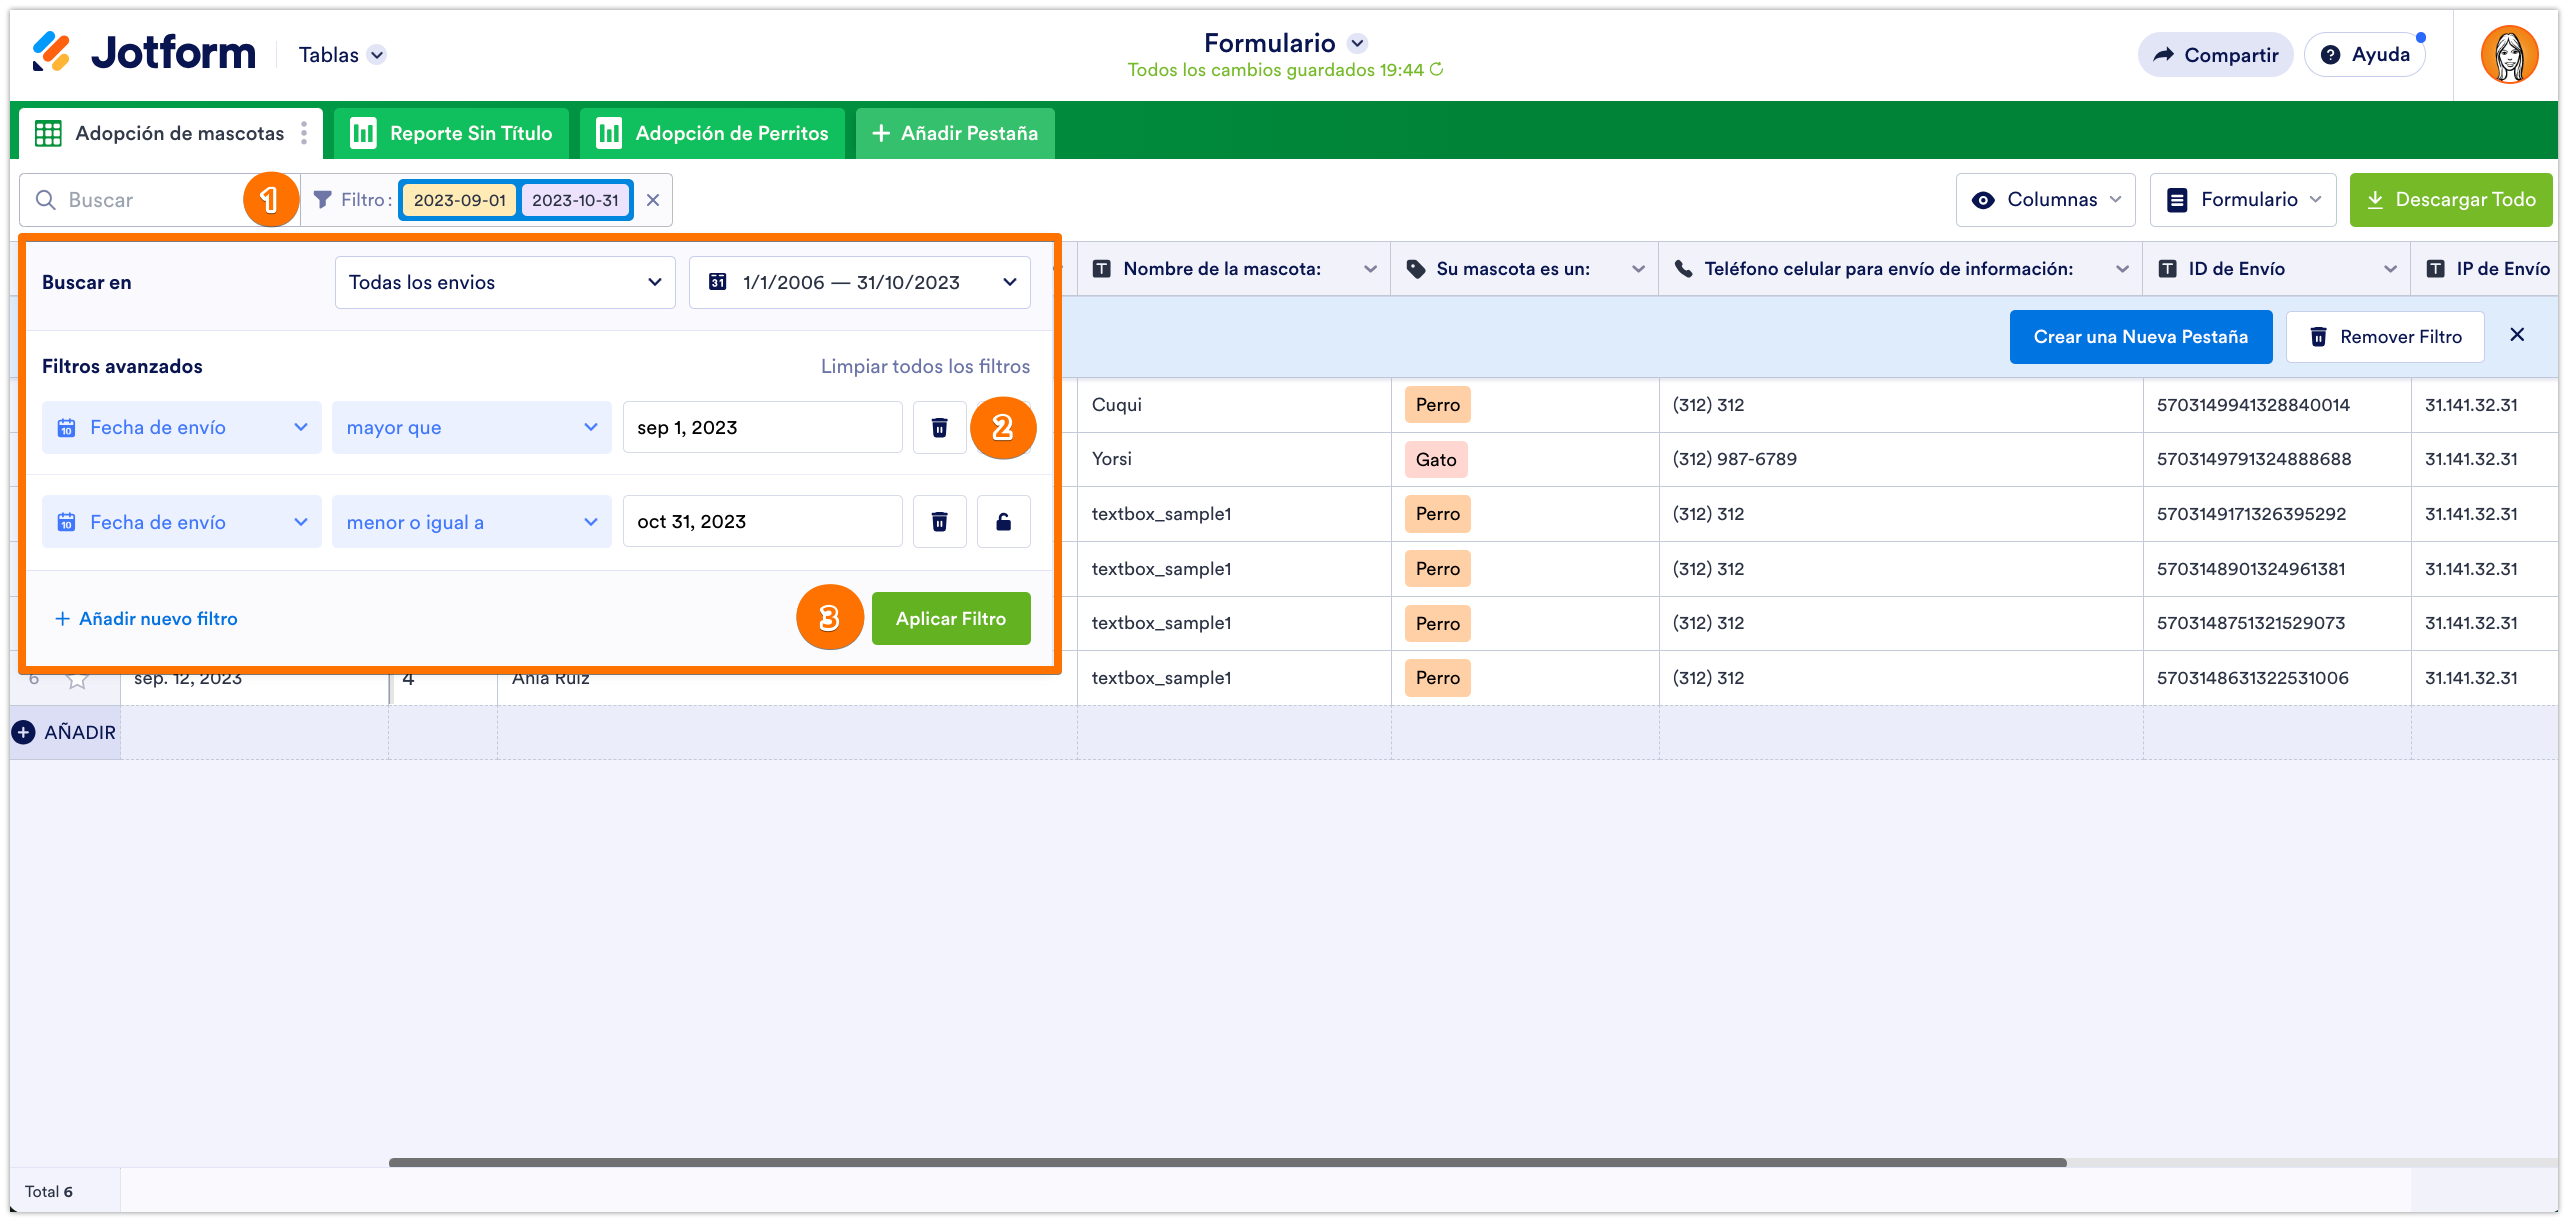Viewport: 2568px width, 1222px height.
Task: Expand the 'Todas los envios' dropdown
Action: pos(505,283)
